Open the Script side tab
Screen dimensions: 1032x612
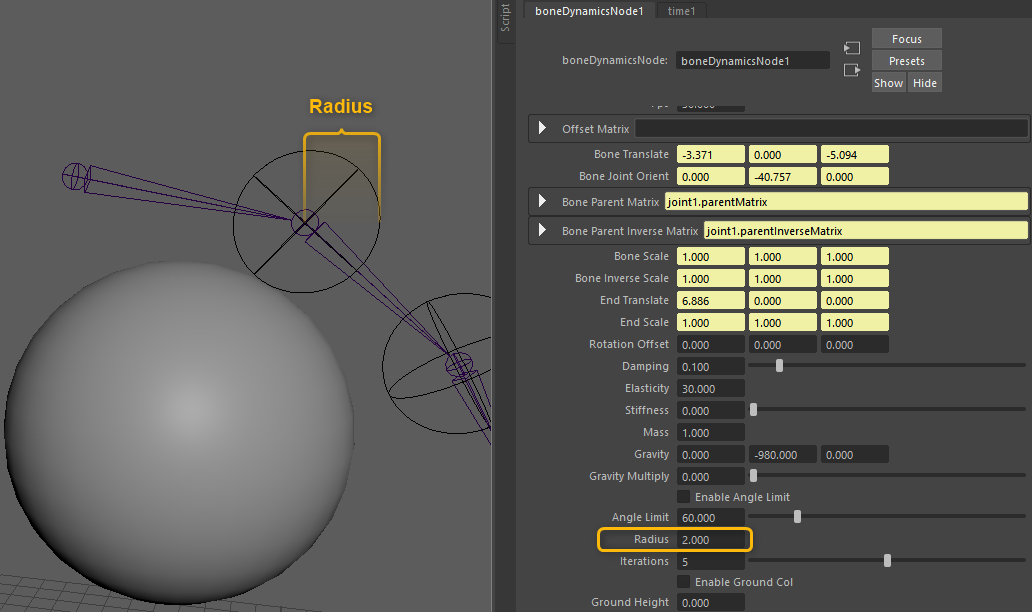[505, 17]
